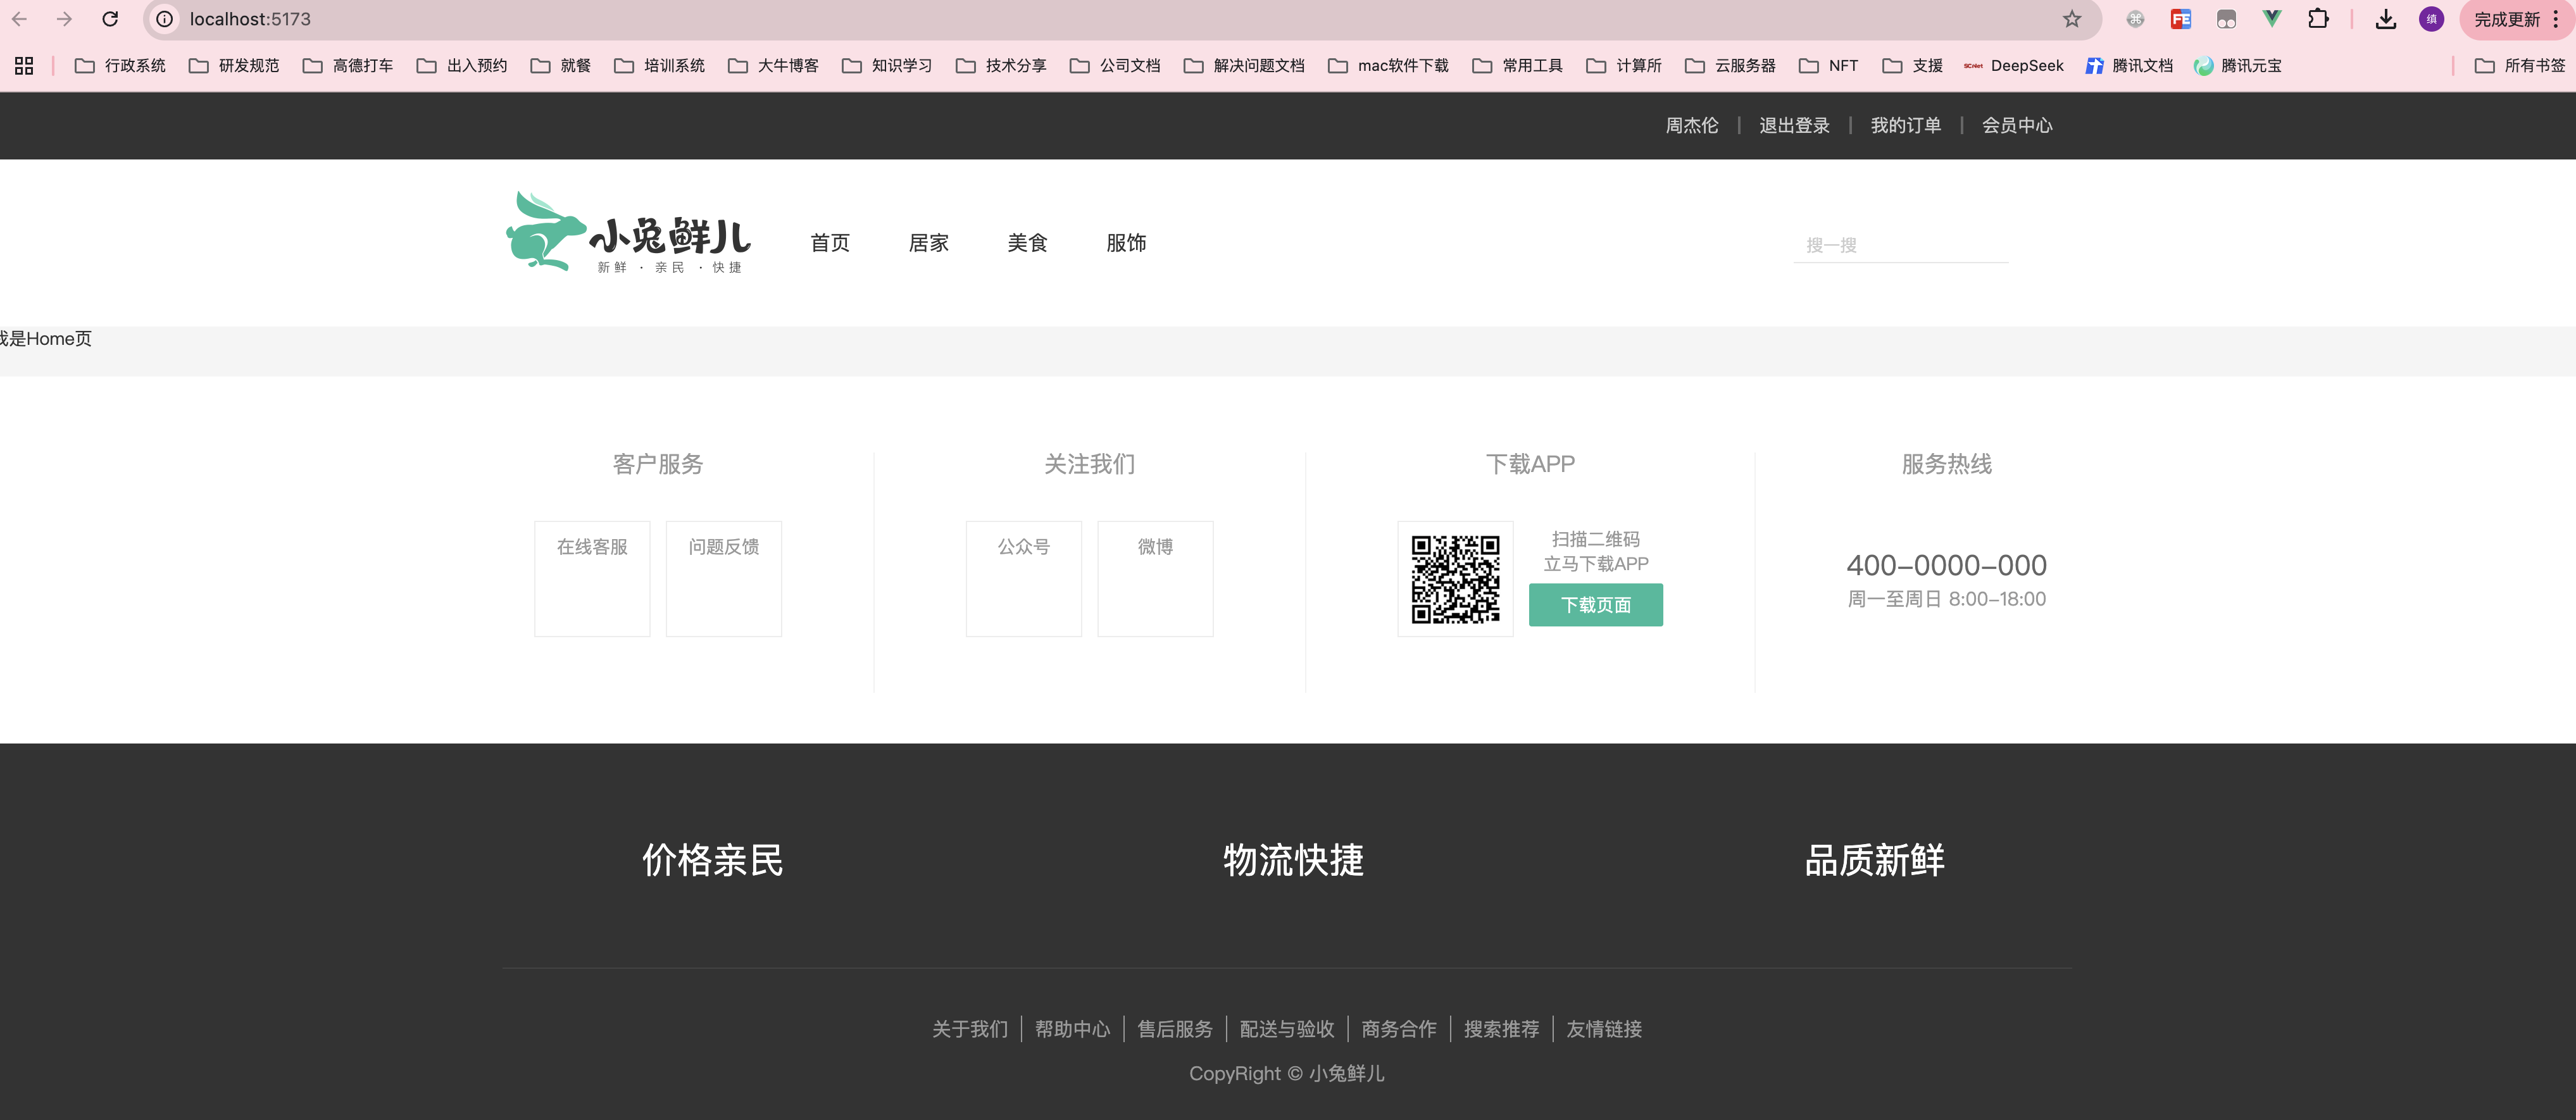Open the apps grid icon in bookmarks bar
This screenshot has width=2576, height=1120.
pyautogui.click(x=24, y=65)
